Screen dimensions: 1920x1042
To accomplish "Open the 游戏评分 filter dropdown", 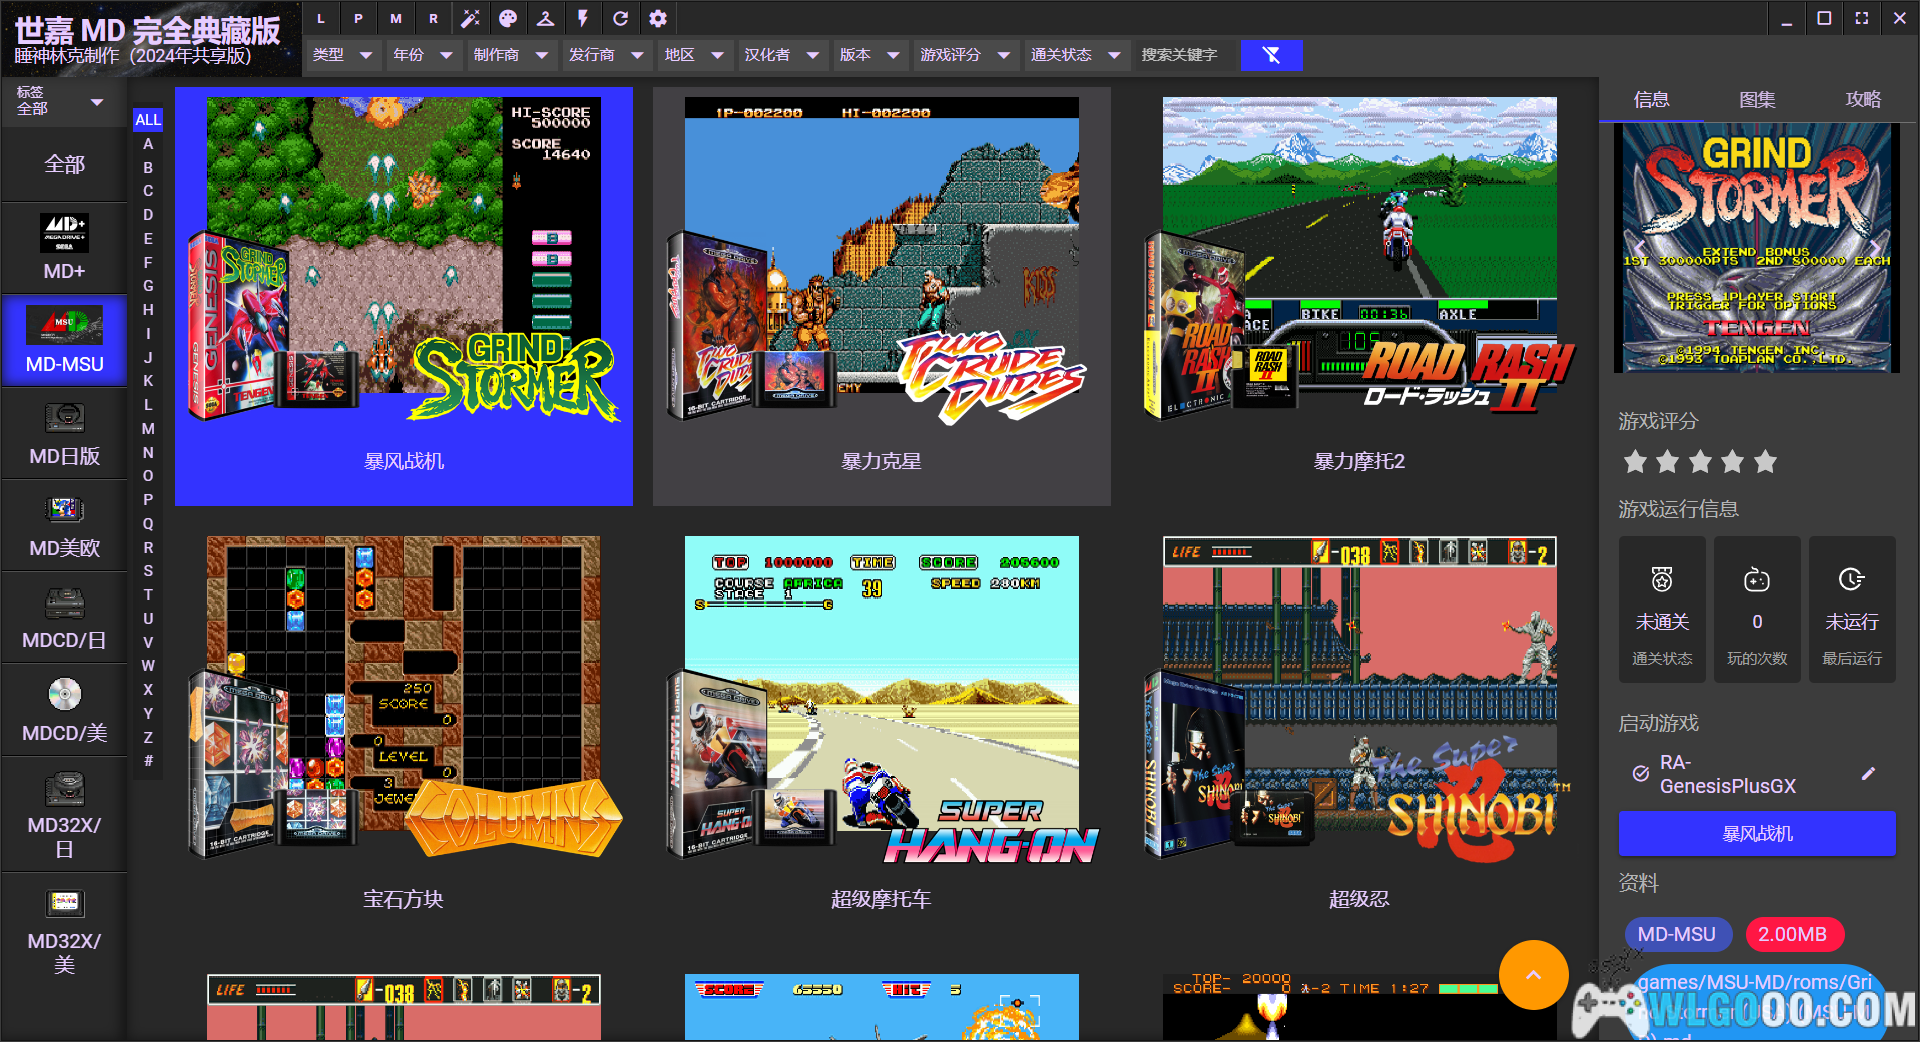I will pos(964,55).
